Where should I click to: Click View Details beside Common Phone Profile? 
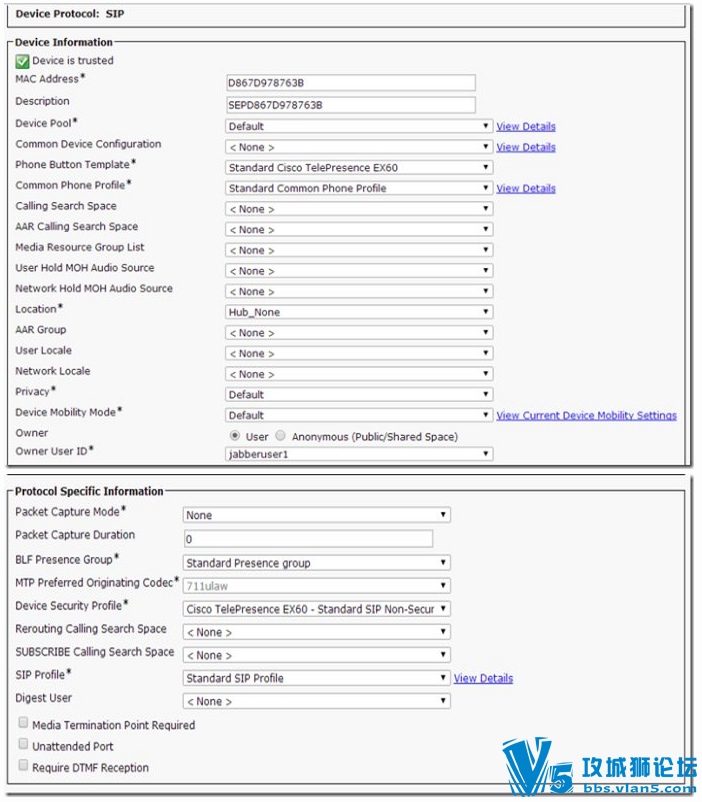coord(525,188)
